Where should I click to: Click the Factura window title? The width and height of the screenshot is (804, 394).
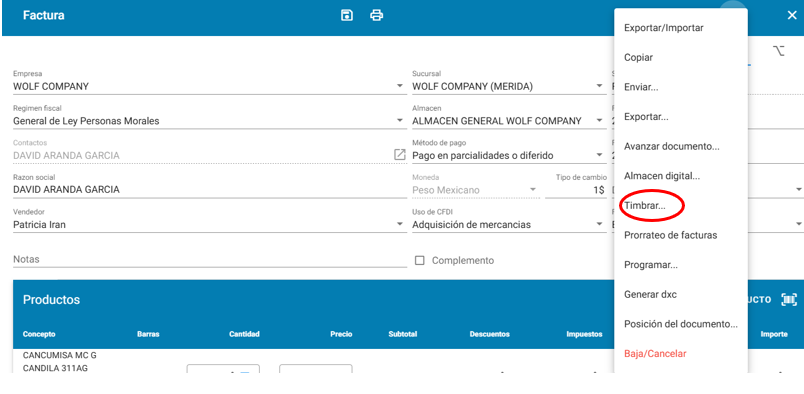[x=44, y=15]
